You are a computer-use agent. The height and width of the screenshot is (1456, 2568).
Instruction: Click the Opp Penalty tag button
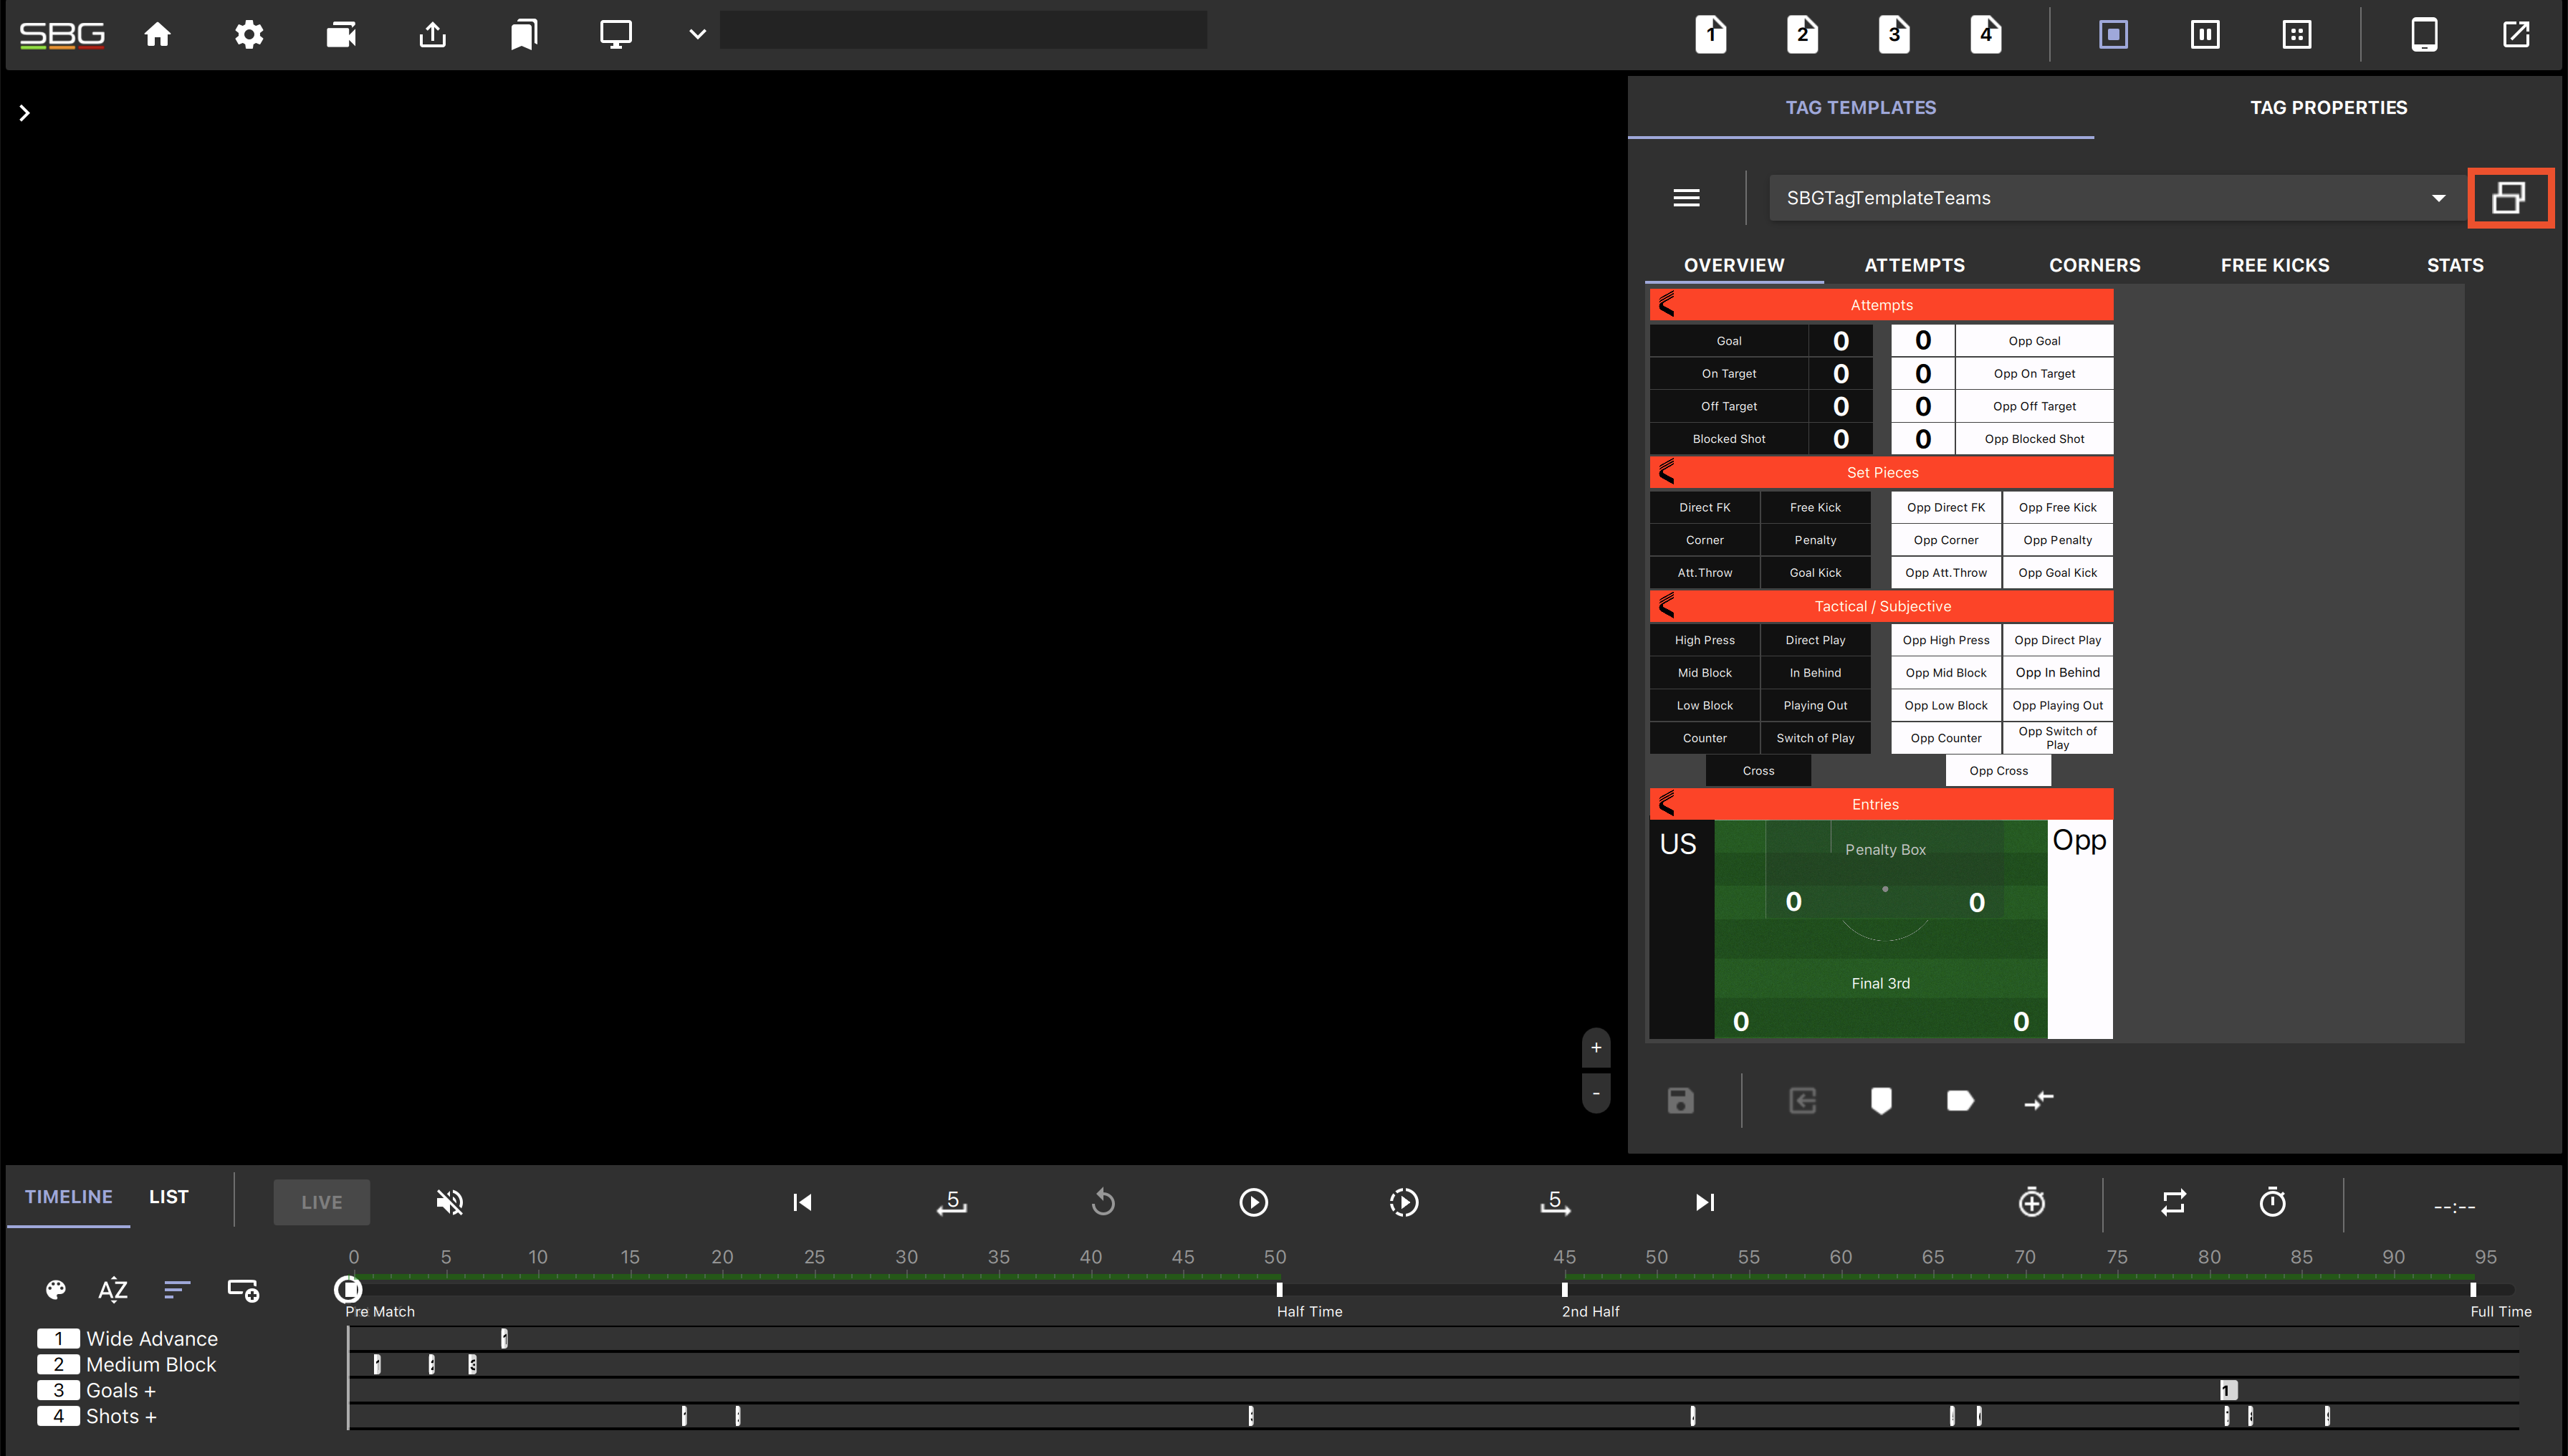[x=2057, y=539]
